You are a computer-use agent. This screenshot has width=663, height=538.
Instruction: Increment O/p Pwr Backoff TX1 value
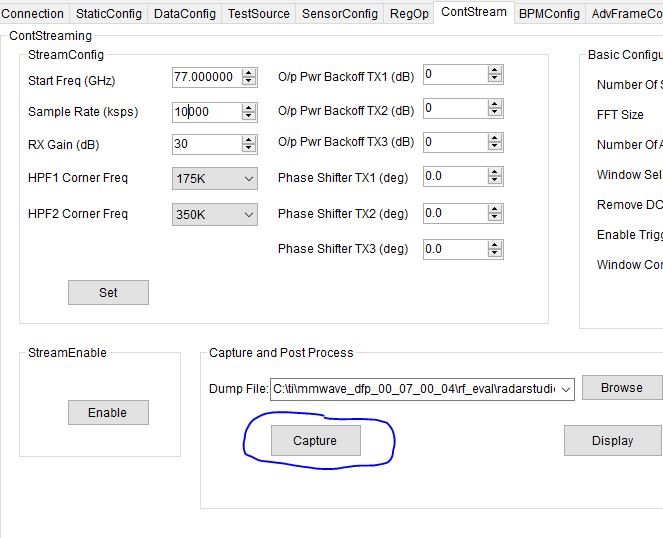pos(495,70)
